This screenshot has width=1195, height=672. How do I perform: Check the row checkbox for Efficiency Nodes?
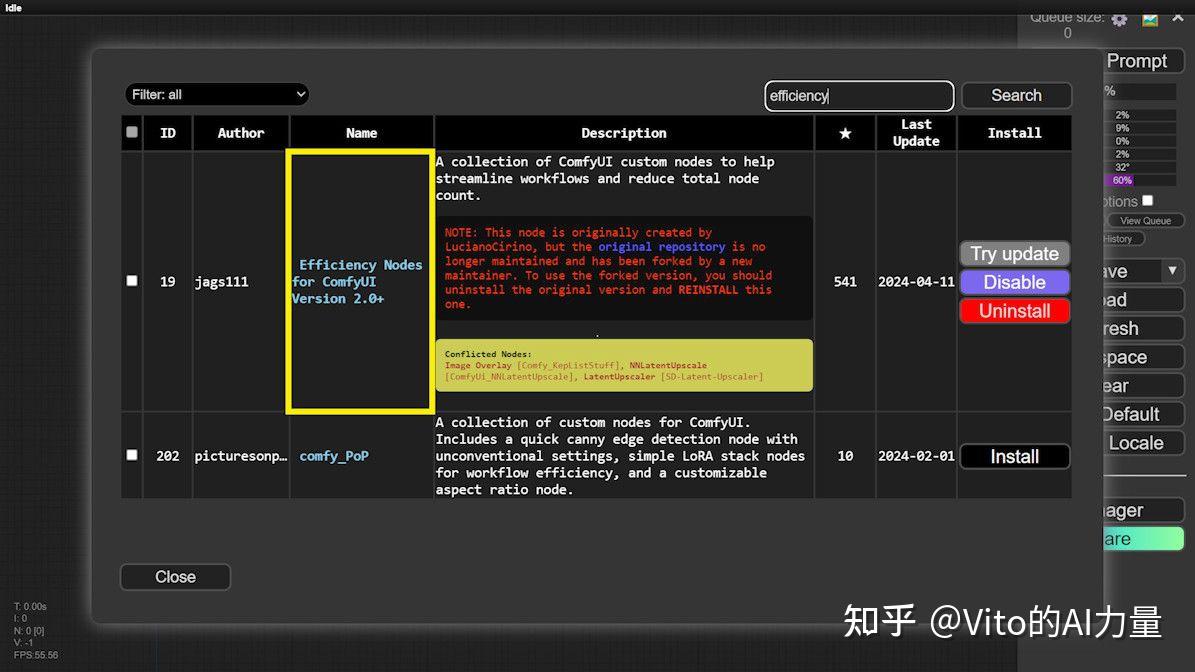[131, 281]
